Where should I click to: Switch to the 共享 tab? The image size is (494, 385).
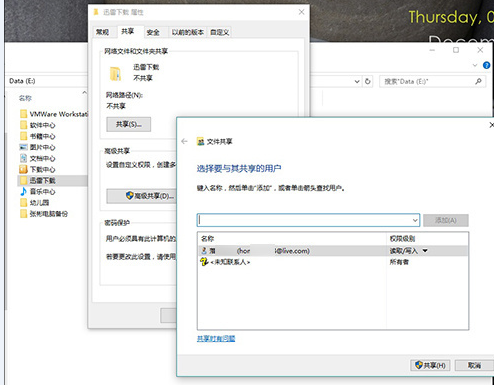[x=128, y=31]
